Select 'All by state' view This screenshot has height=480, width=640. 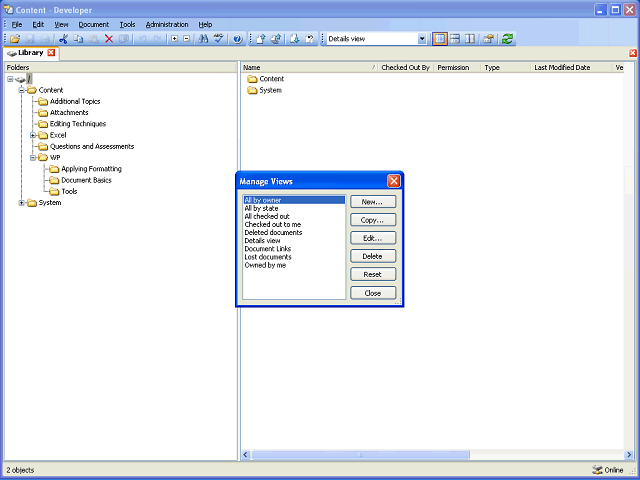click(x=261, y=208)
